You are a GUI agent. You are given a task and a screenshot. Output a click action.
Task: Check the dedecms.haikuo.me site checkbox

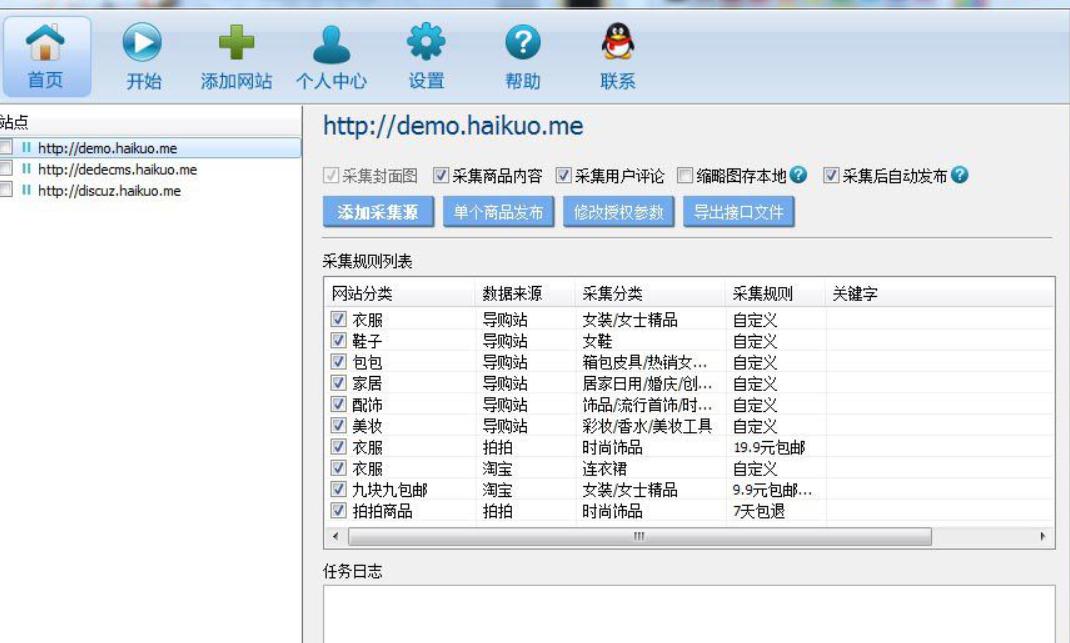tap(5, 168)
